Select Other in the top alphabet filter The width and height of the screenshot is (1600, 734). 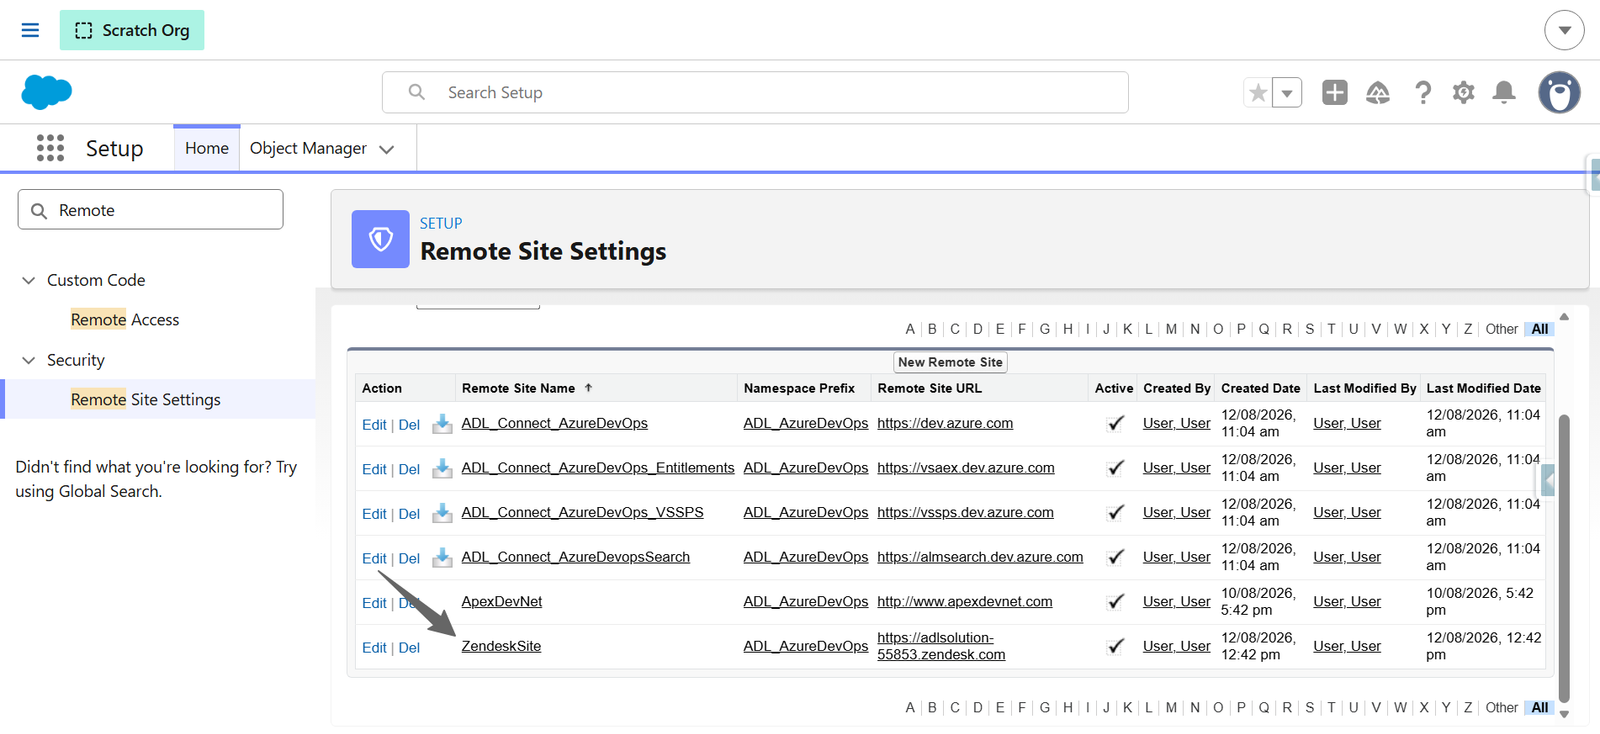1501,329
